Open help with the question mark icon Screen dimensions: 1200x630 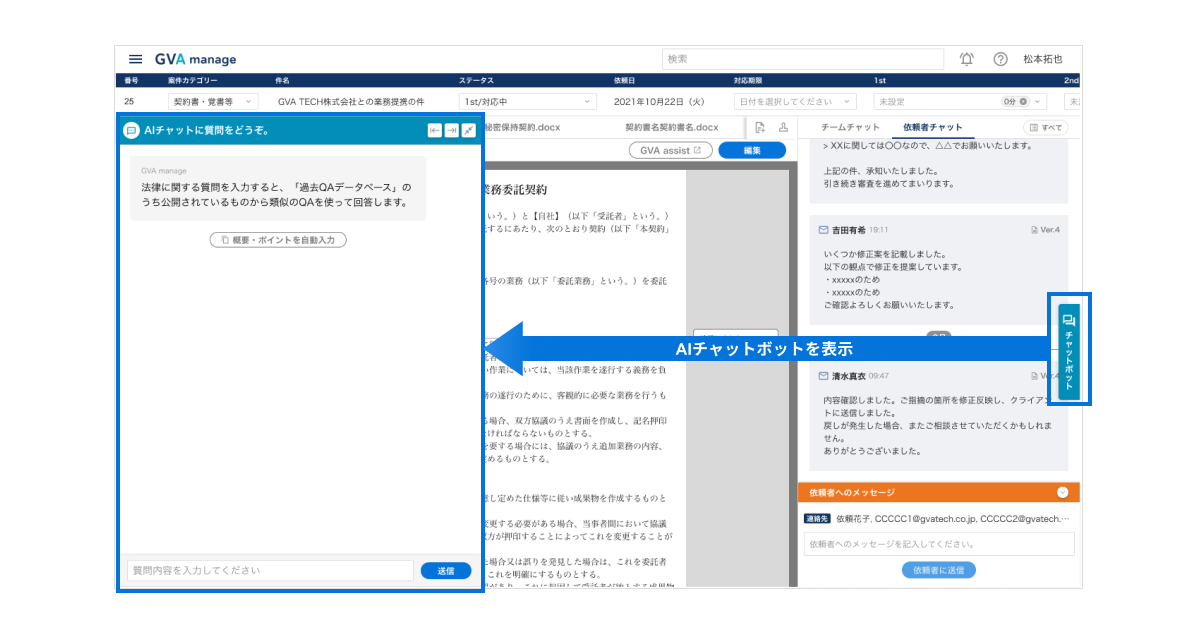click(x=1000, y=59)
